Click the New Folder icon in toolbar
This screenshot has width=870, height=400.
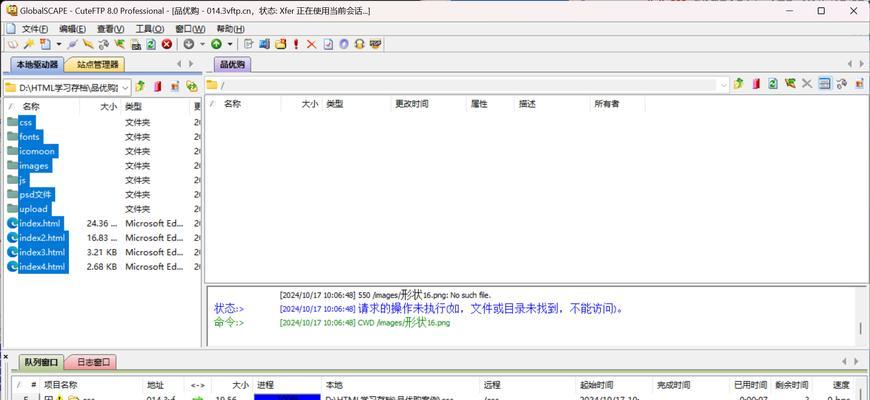[x=281, y=44]
